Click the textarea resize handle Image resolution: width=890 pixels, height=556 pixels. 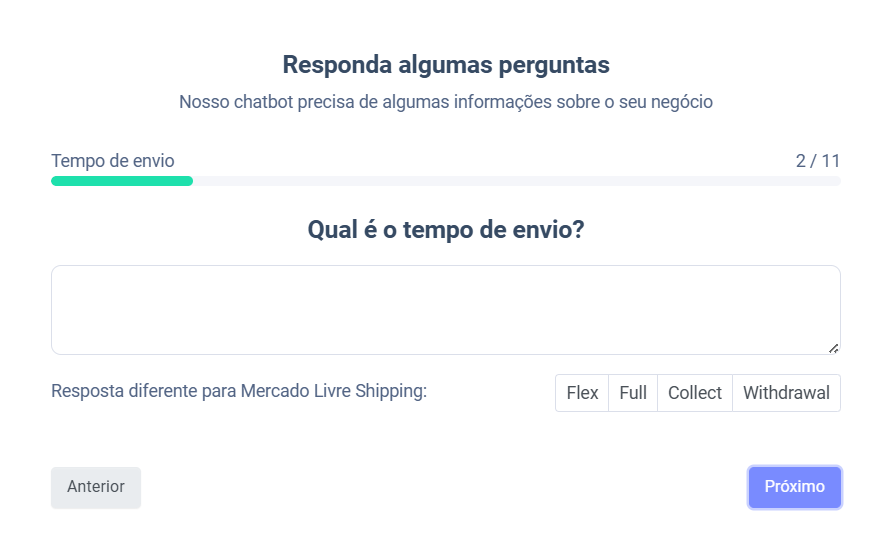833,348
